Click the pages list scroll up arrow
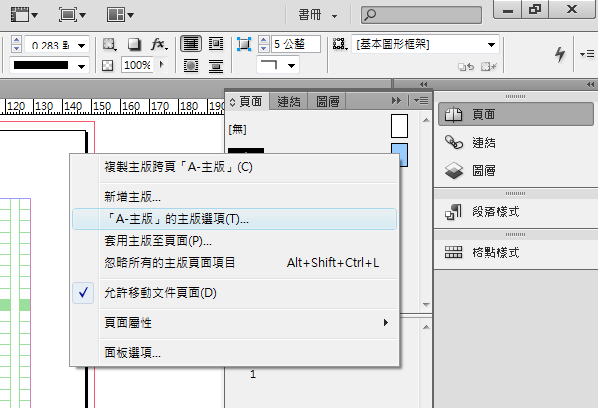This screenshot has height=408, width=598. (x=426, y=327)
